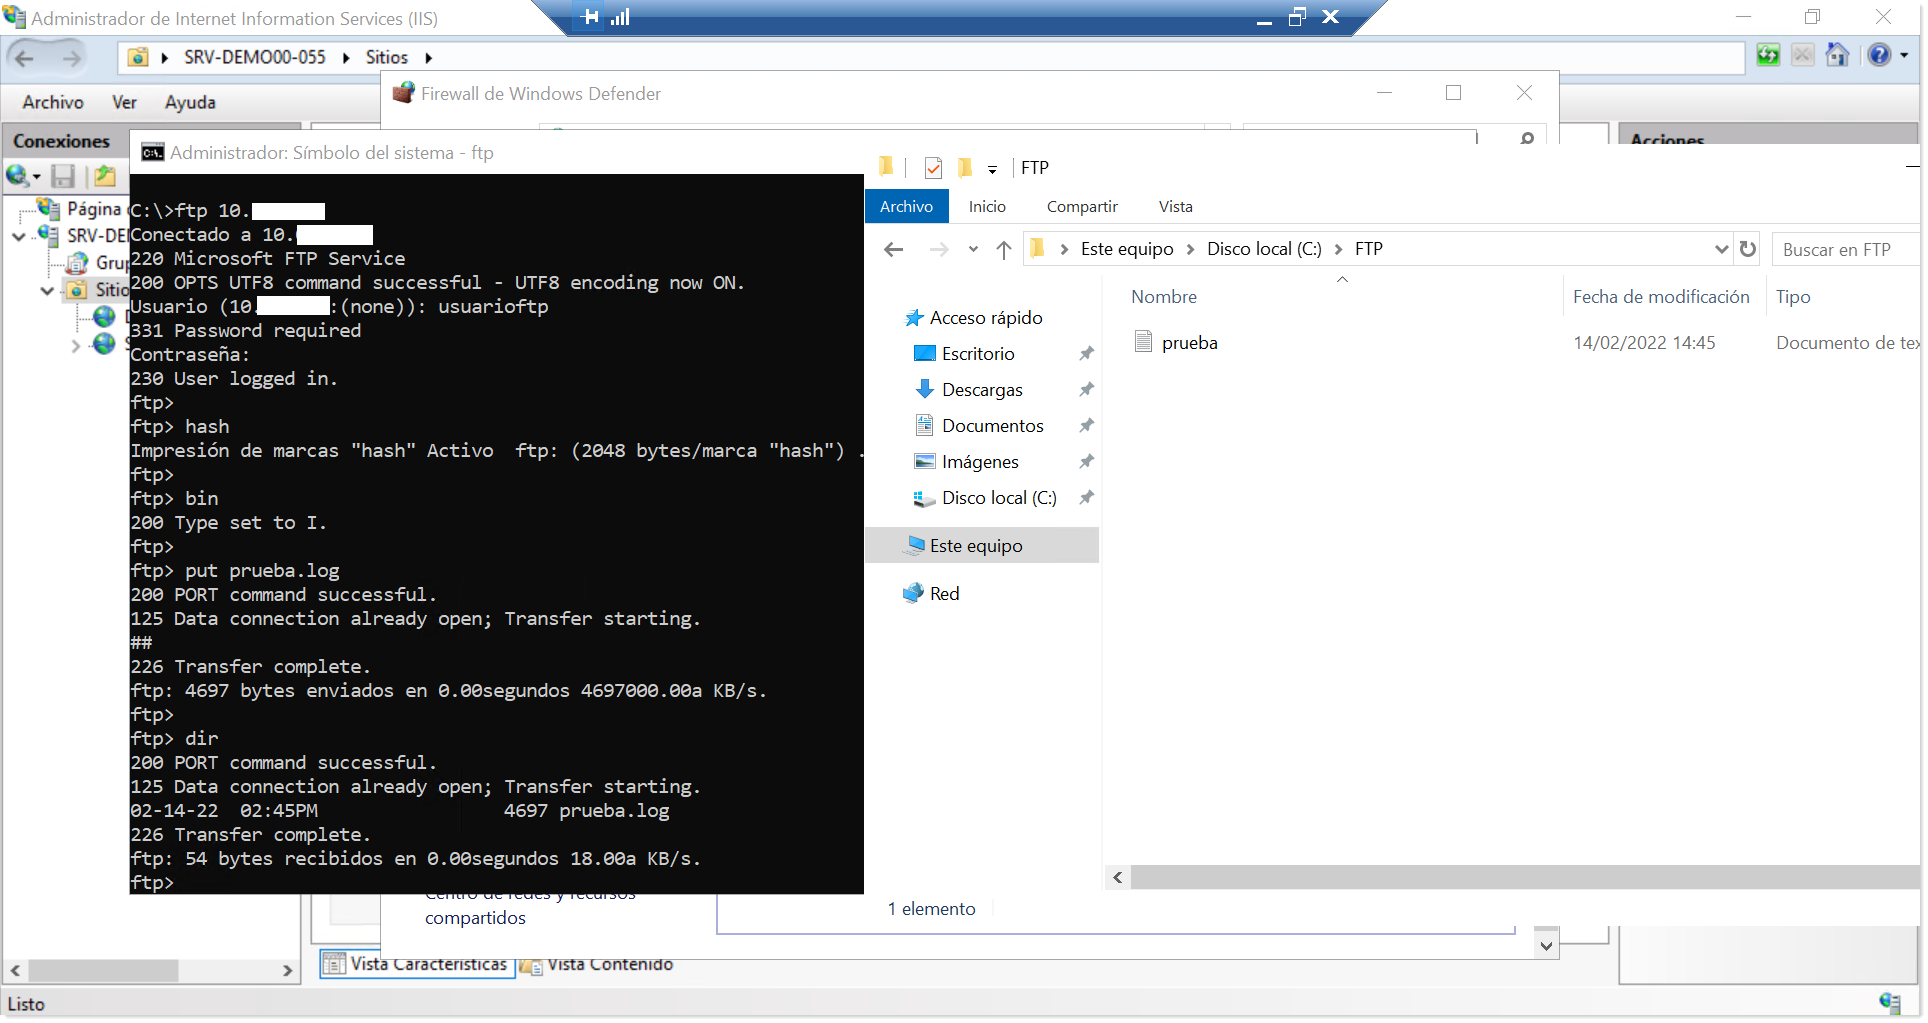Click inside the Buscar en FTP search field
This screenshot has height=1023, width=1928.
1845,249
